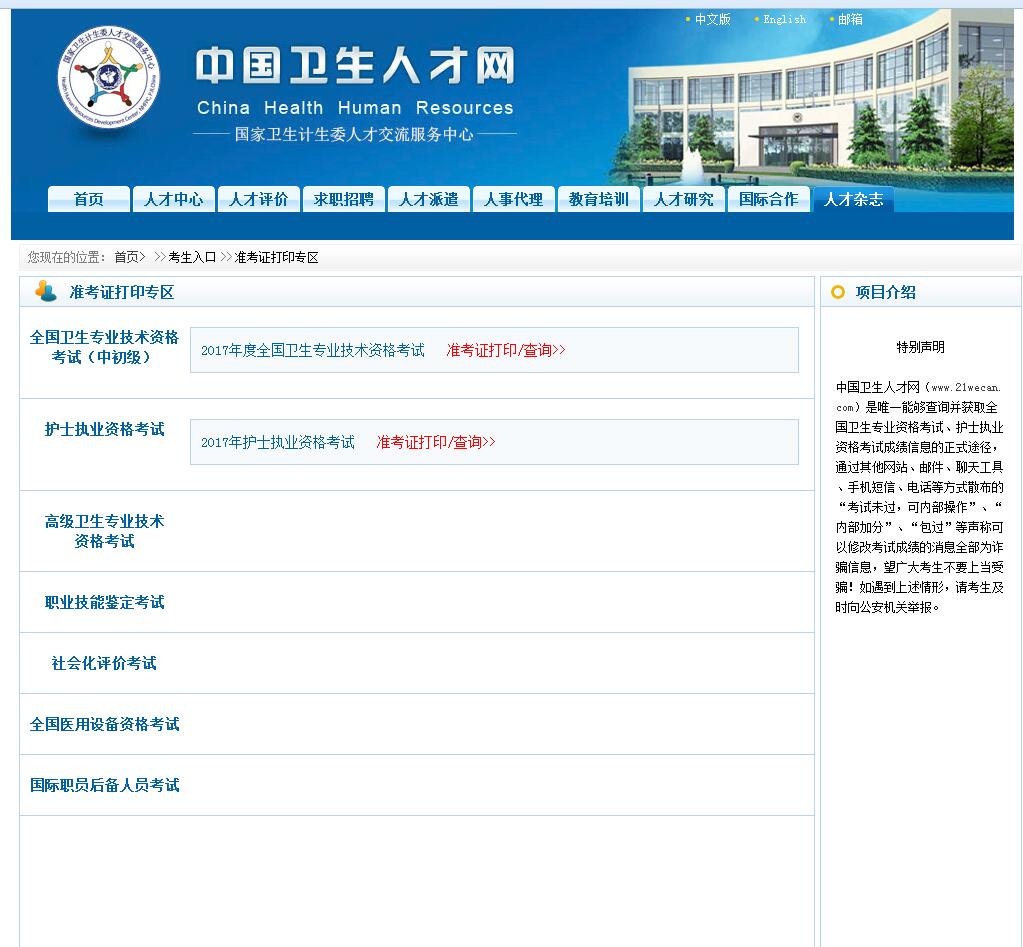Click the circular Health Human Resources logo
This screenshot has height=947, width=1023.
point(108,77)
